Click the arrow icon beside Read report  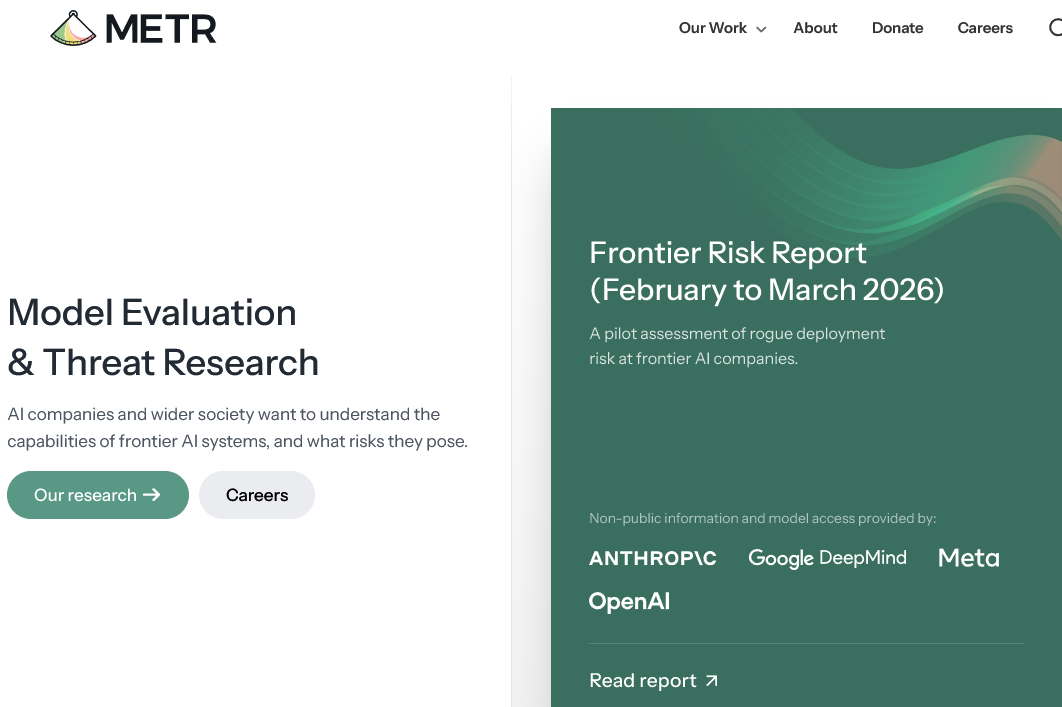tap(711, 681)
